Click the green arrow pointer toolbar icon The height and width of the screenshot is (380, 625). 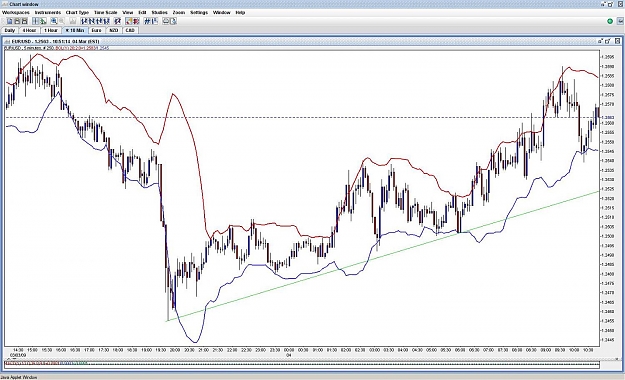coord(43,21)
